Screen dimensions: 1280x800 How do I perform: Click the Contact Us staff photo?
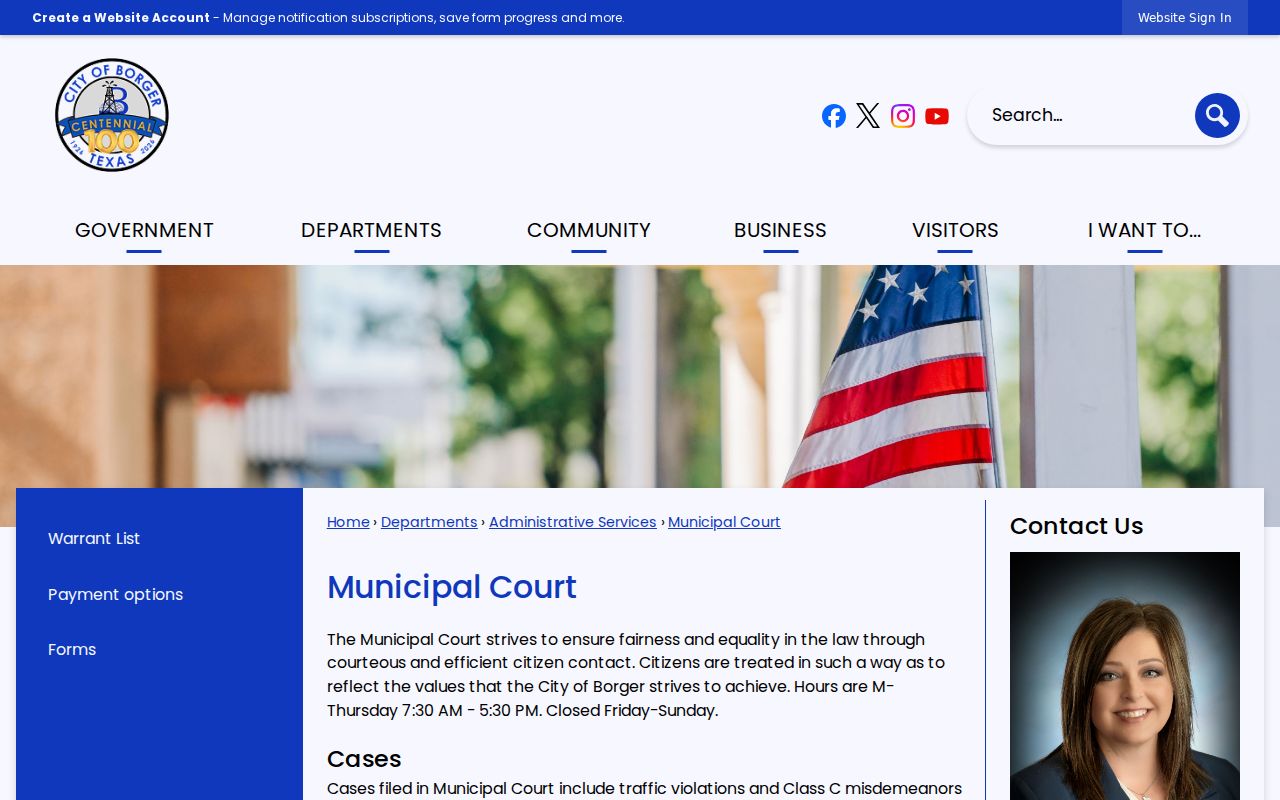coord(1125,676)
